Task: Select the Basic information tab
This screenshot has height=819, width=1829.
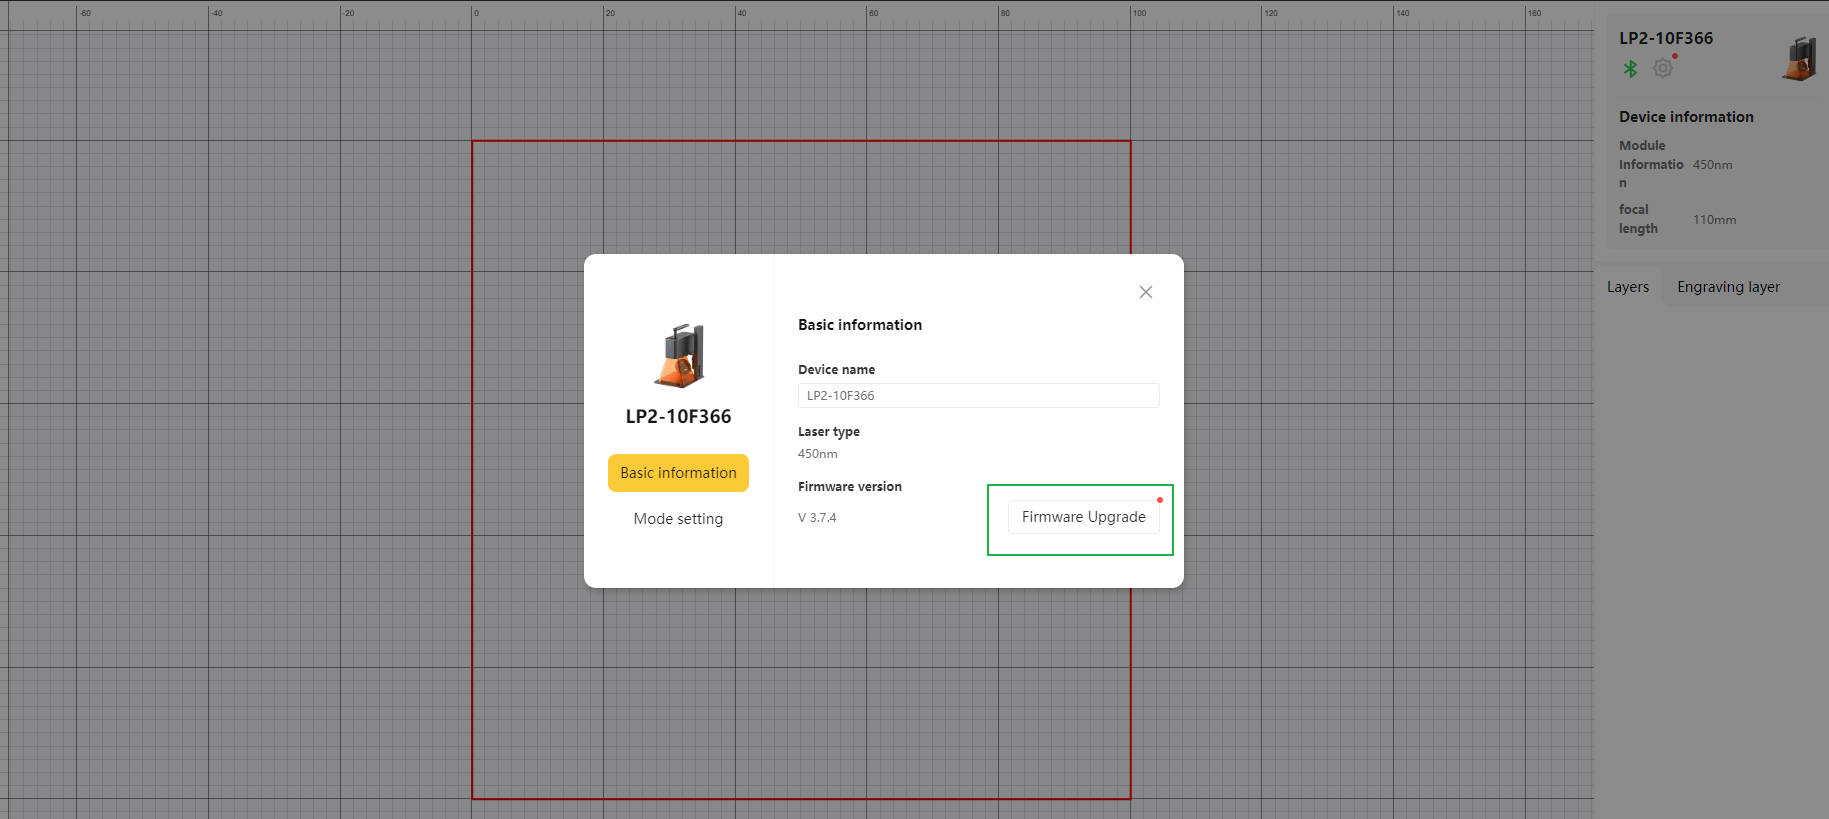Action: coord(678,473)
